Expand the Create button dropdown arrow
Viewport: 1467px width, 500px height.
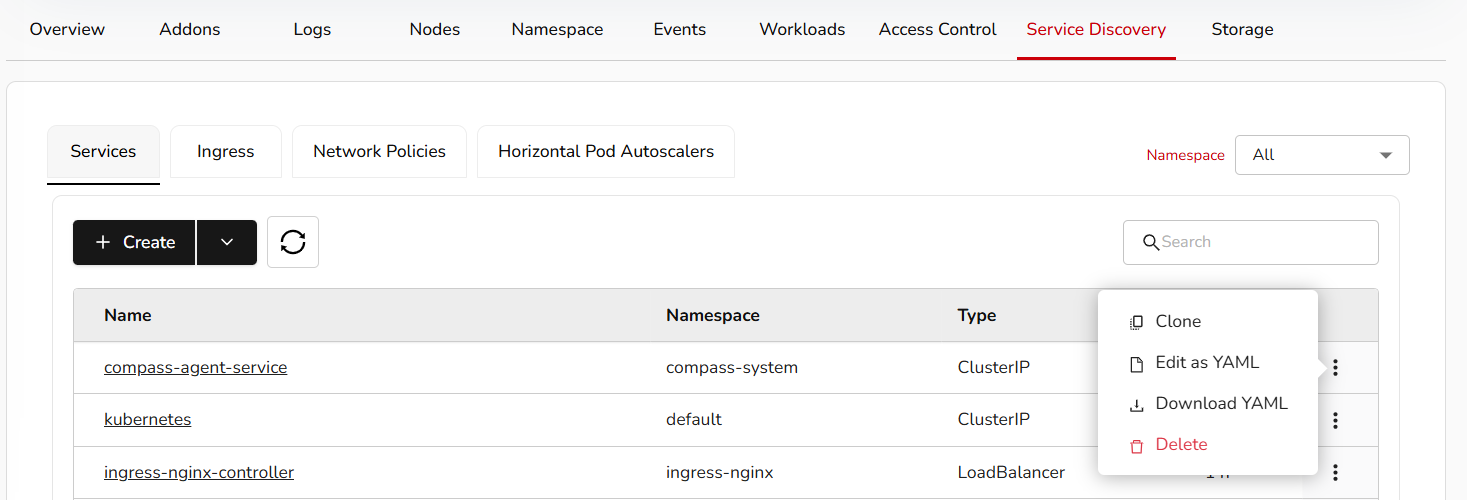coord(227,242)
